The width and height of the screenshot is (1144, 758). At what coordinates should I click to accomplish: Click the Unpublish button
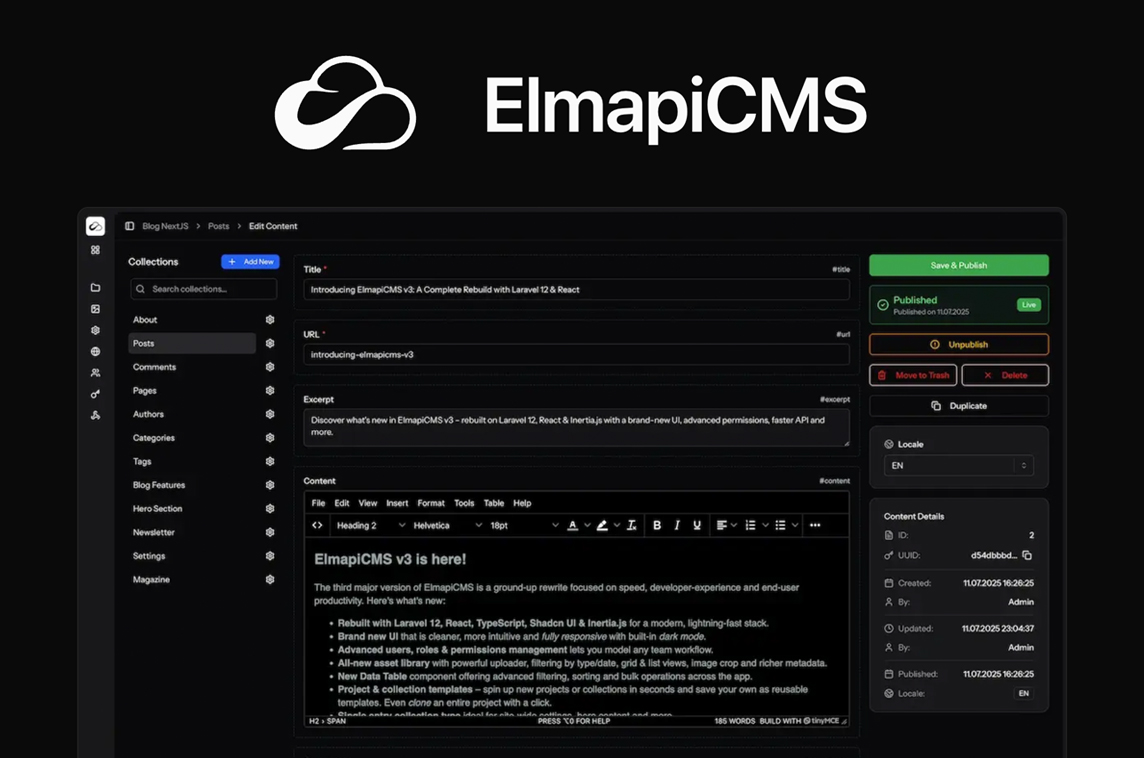pos(959,344)
